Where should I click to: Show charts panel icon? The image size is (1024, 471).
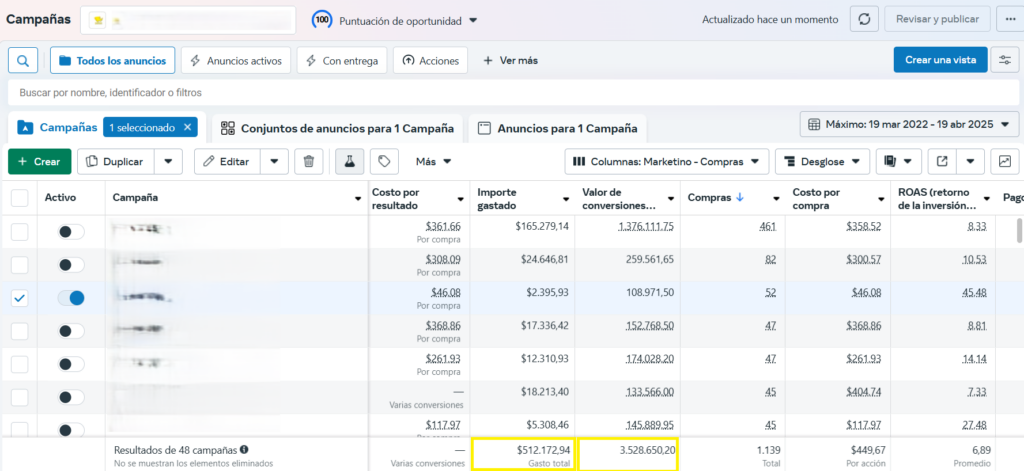tap(1004, 161)
